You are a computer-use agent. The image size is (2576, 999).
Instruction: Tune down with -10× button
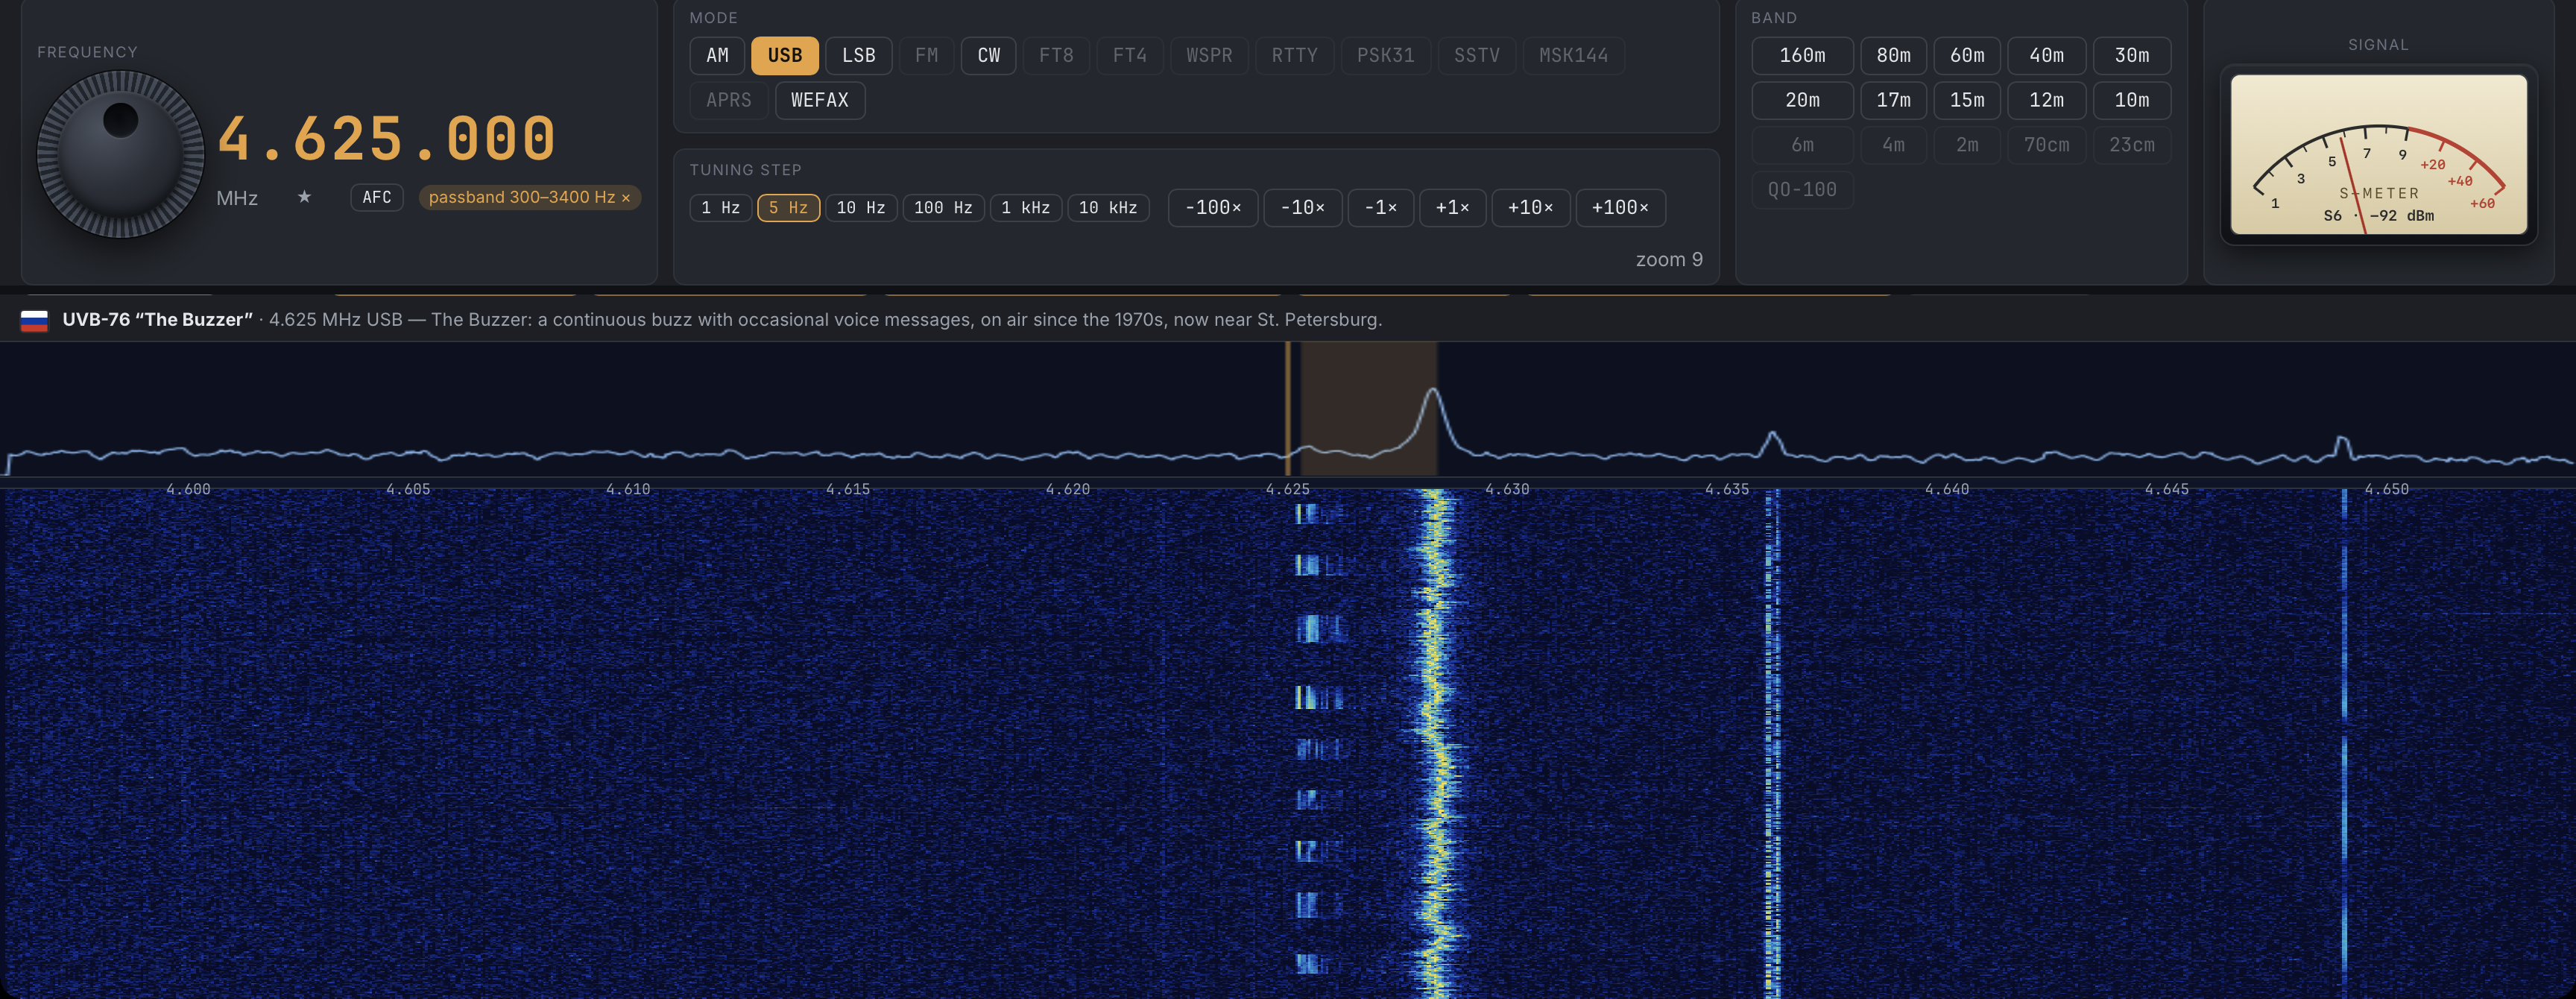coord(1303,207)
